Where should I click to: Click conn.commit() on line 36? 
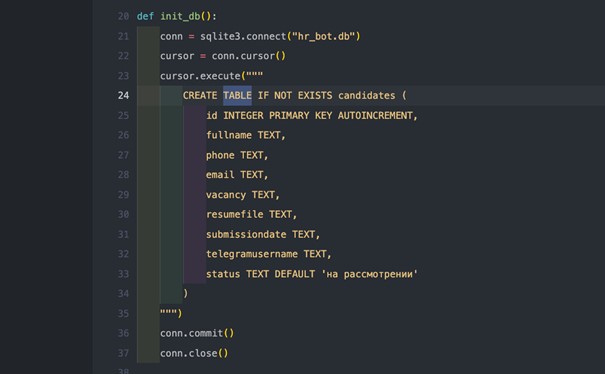[x=197, y=333]
